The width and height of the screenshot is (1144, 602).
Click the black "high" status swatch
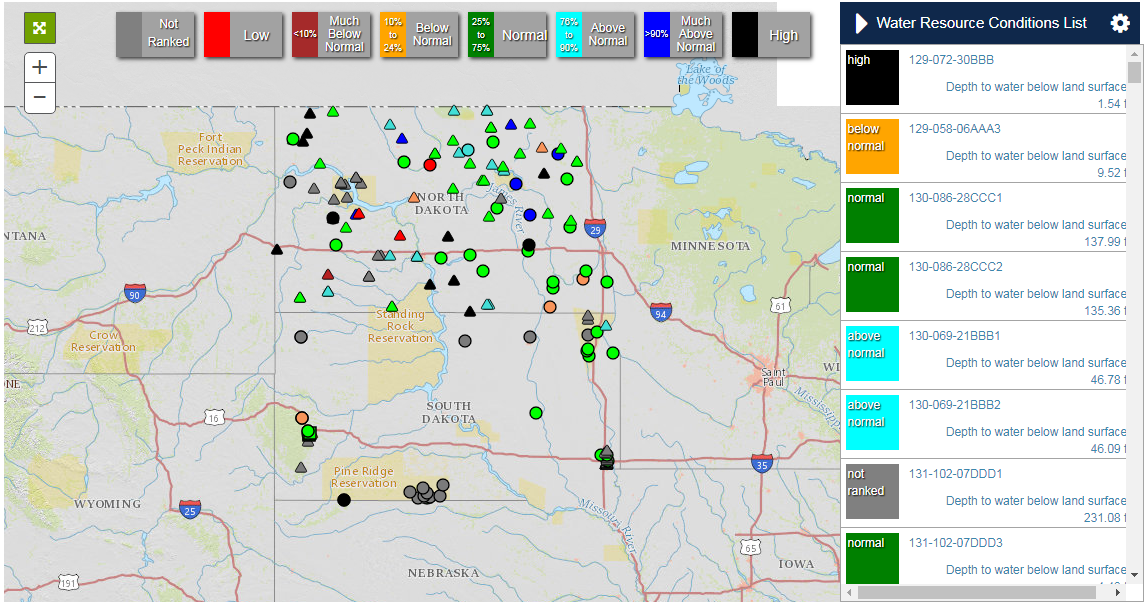873,77
